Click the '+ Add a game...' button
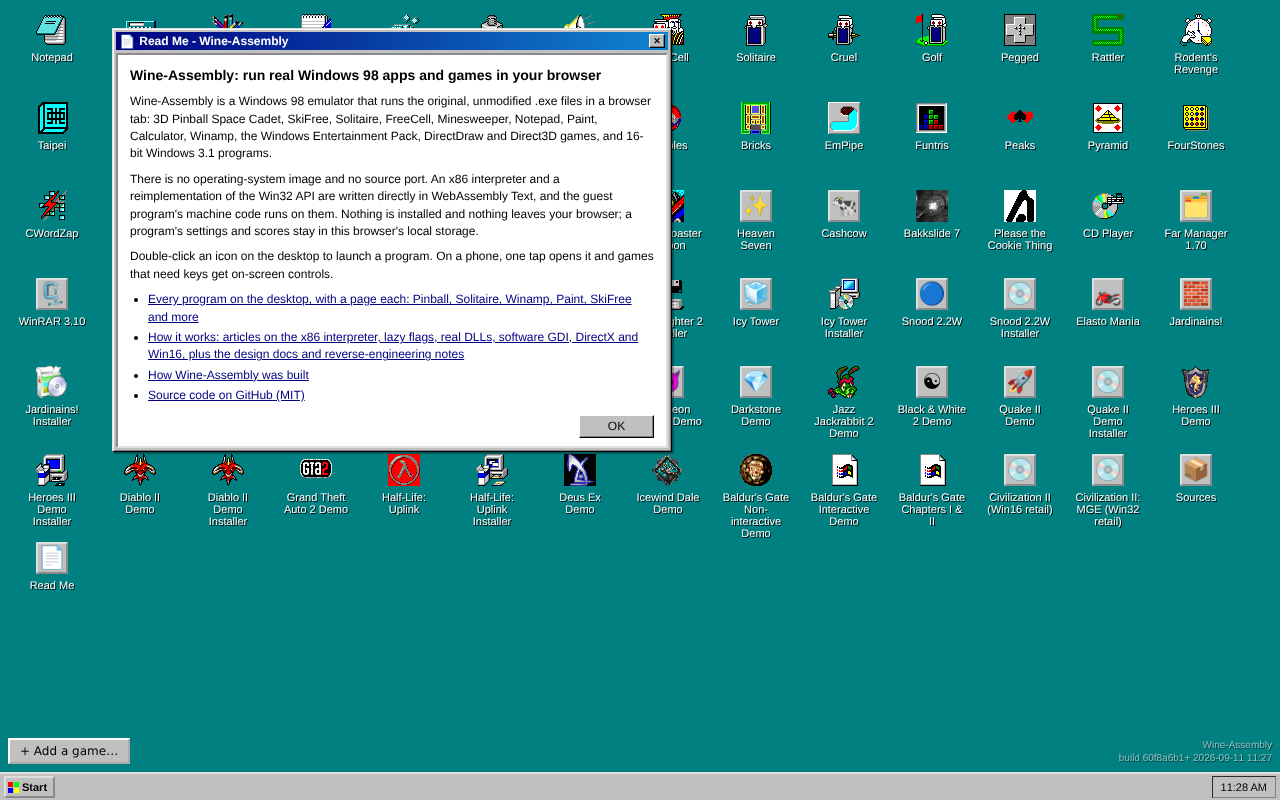This screenshot has width=1280, height=800. coord(69,751)
